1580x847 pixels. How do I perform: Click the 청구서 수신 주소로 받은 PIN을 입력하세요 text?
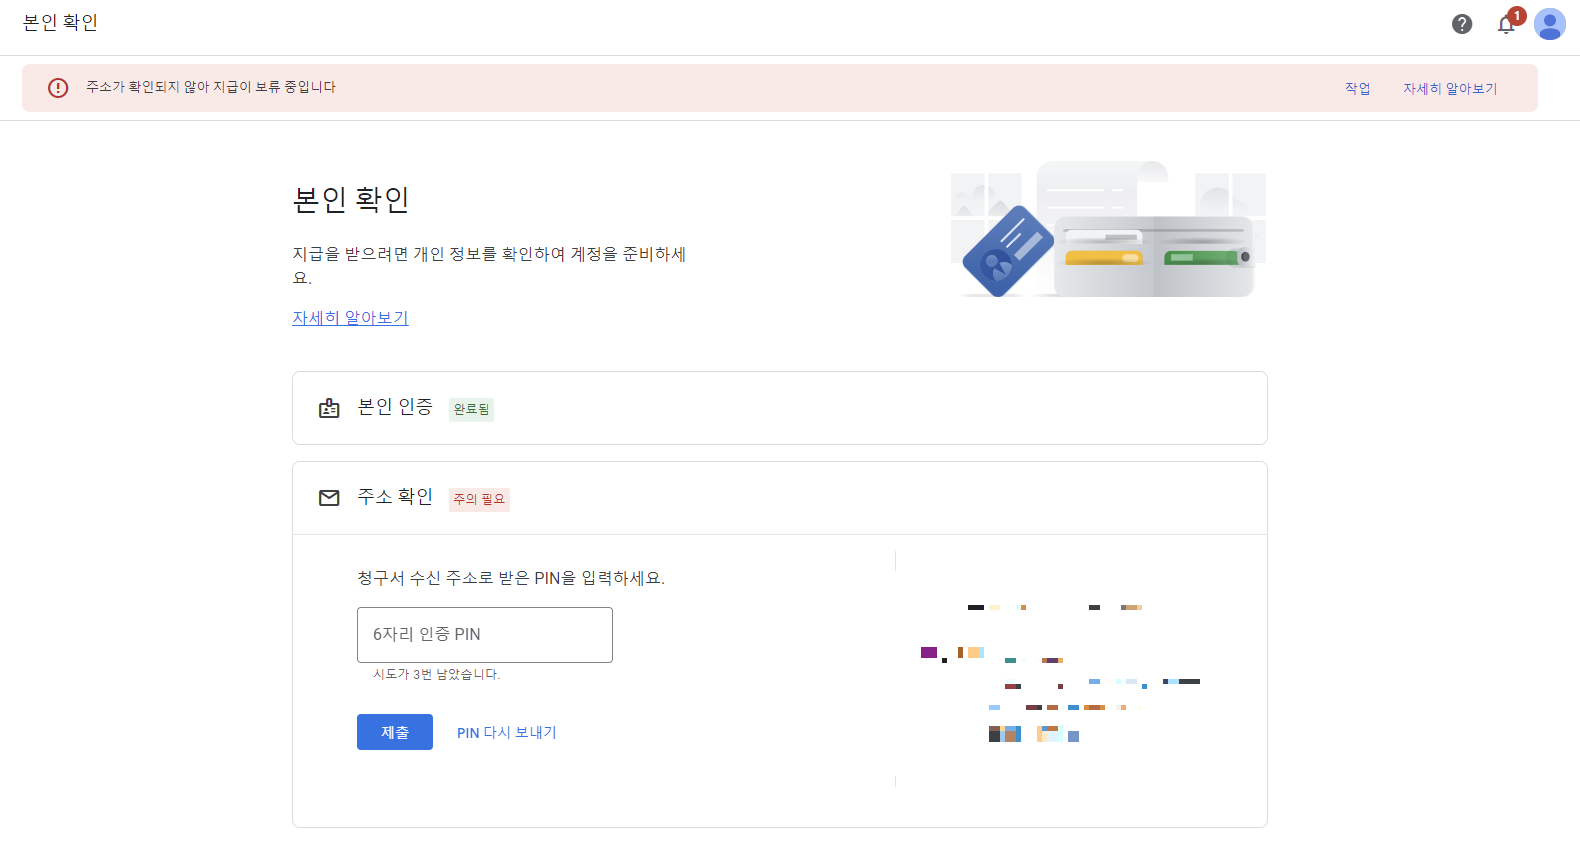[x=511, y=578]
